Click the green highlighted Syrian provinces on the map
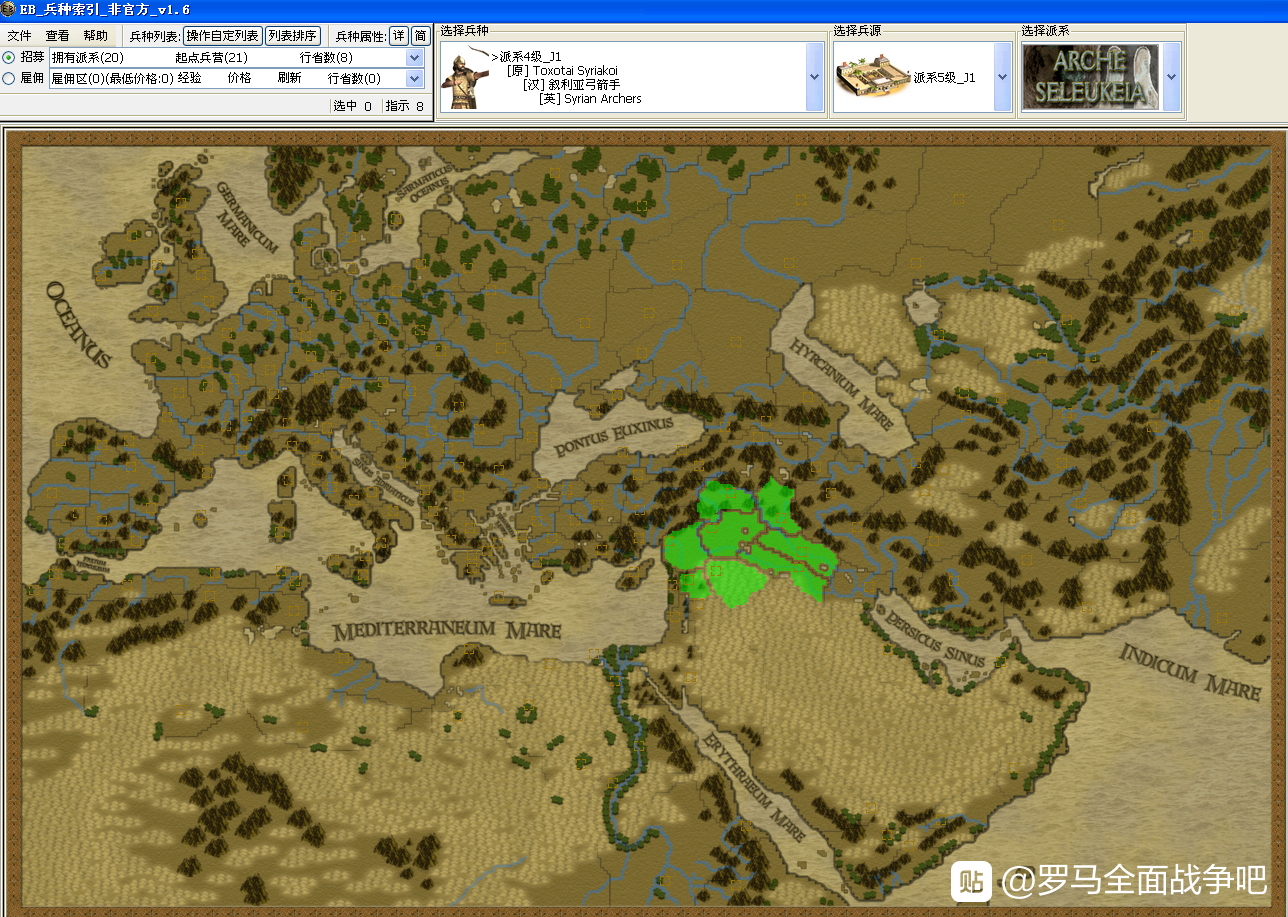 (x=748, y=542)
